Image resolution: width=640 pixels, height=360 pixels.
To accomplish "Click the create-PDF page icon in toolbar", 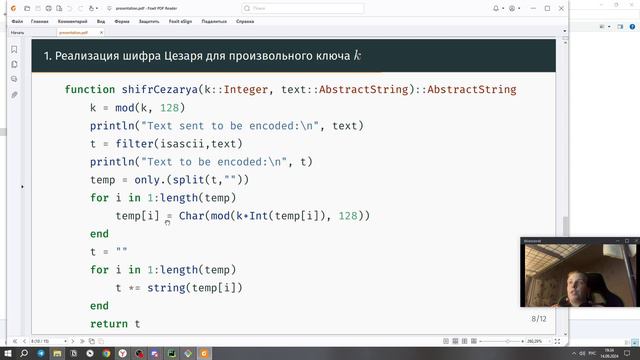I will [x=59, y=8].
